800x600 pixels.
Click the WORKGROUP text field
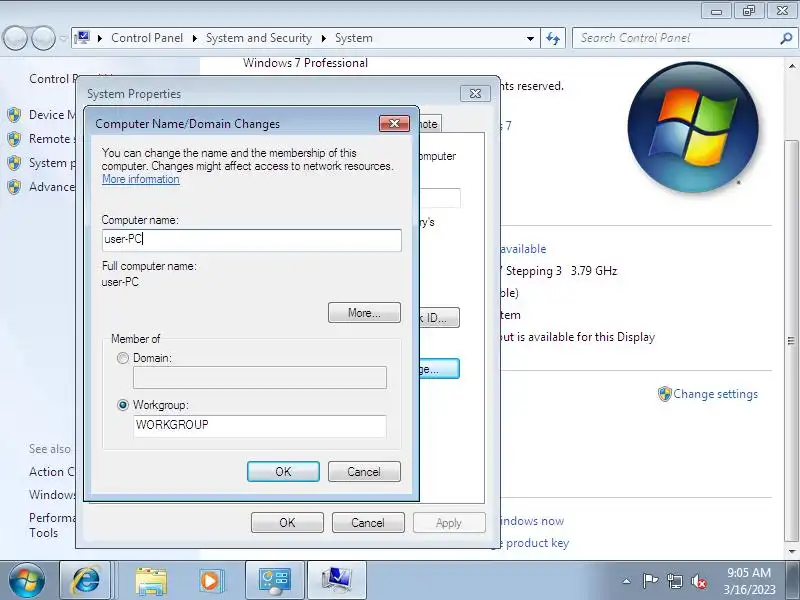pyautogui.click(x=260, y=426)
